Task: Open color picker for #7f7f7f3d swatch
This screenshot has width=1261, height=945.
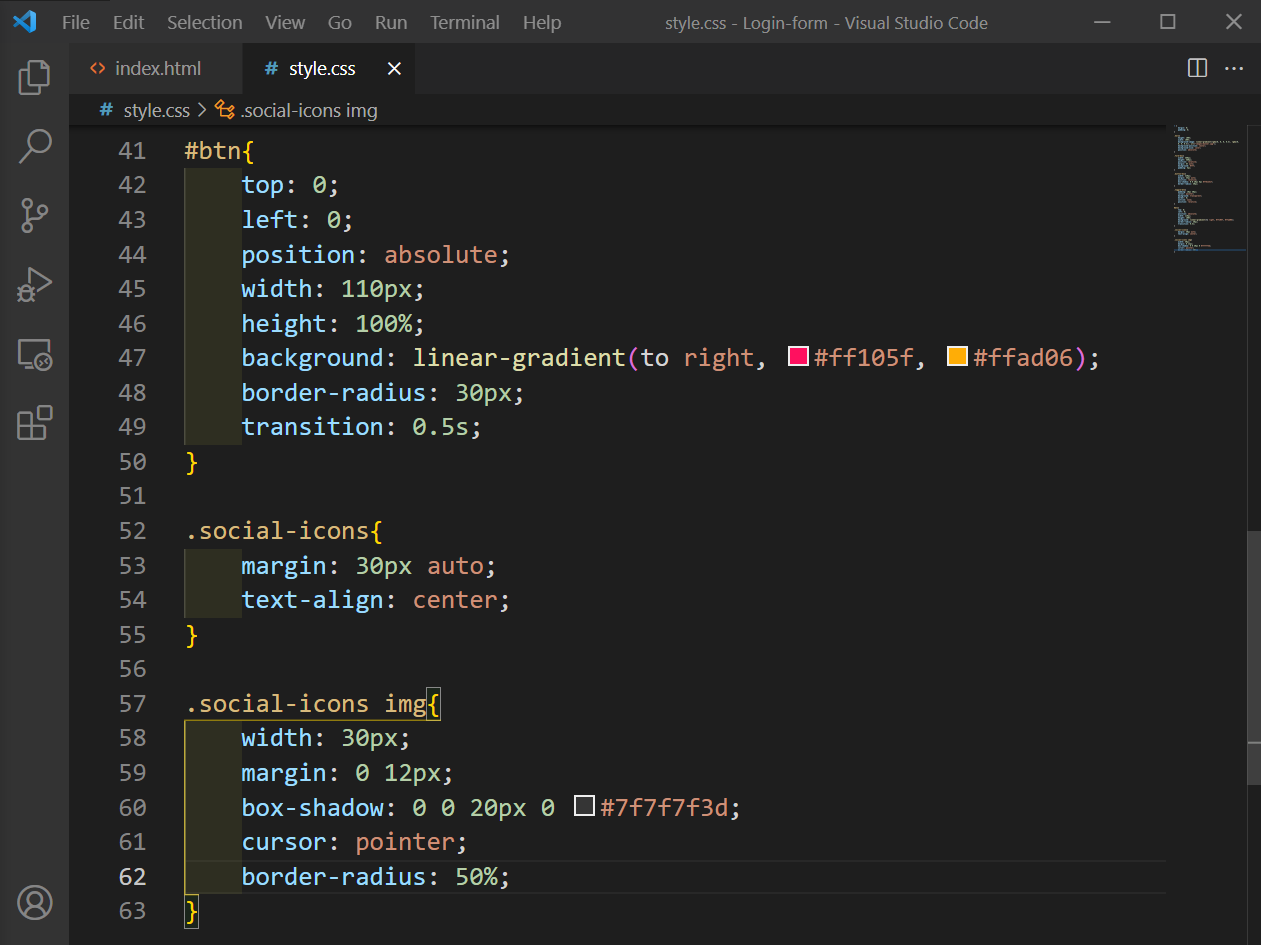Action: [x=585, y=806]
